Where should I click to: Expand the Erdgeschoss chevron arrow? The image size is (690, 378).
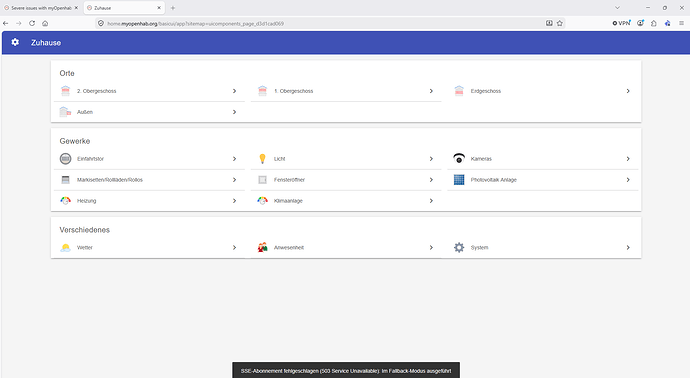click(x=628, y=91)
